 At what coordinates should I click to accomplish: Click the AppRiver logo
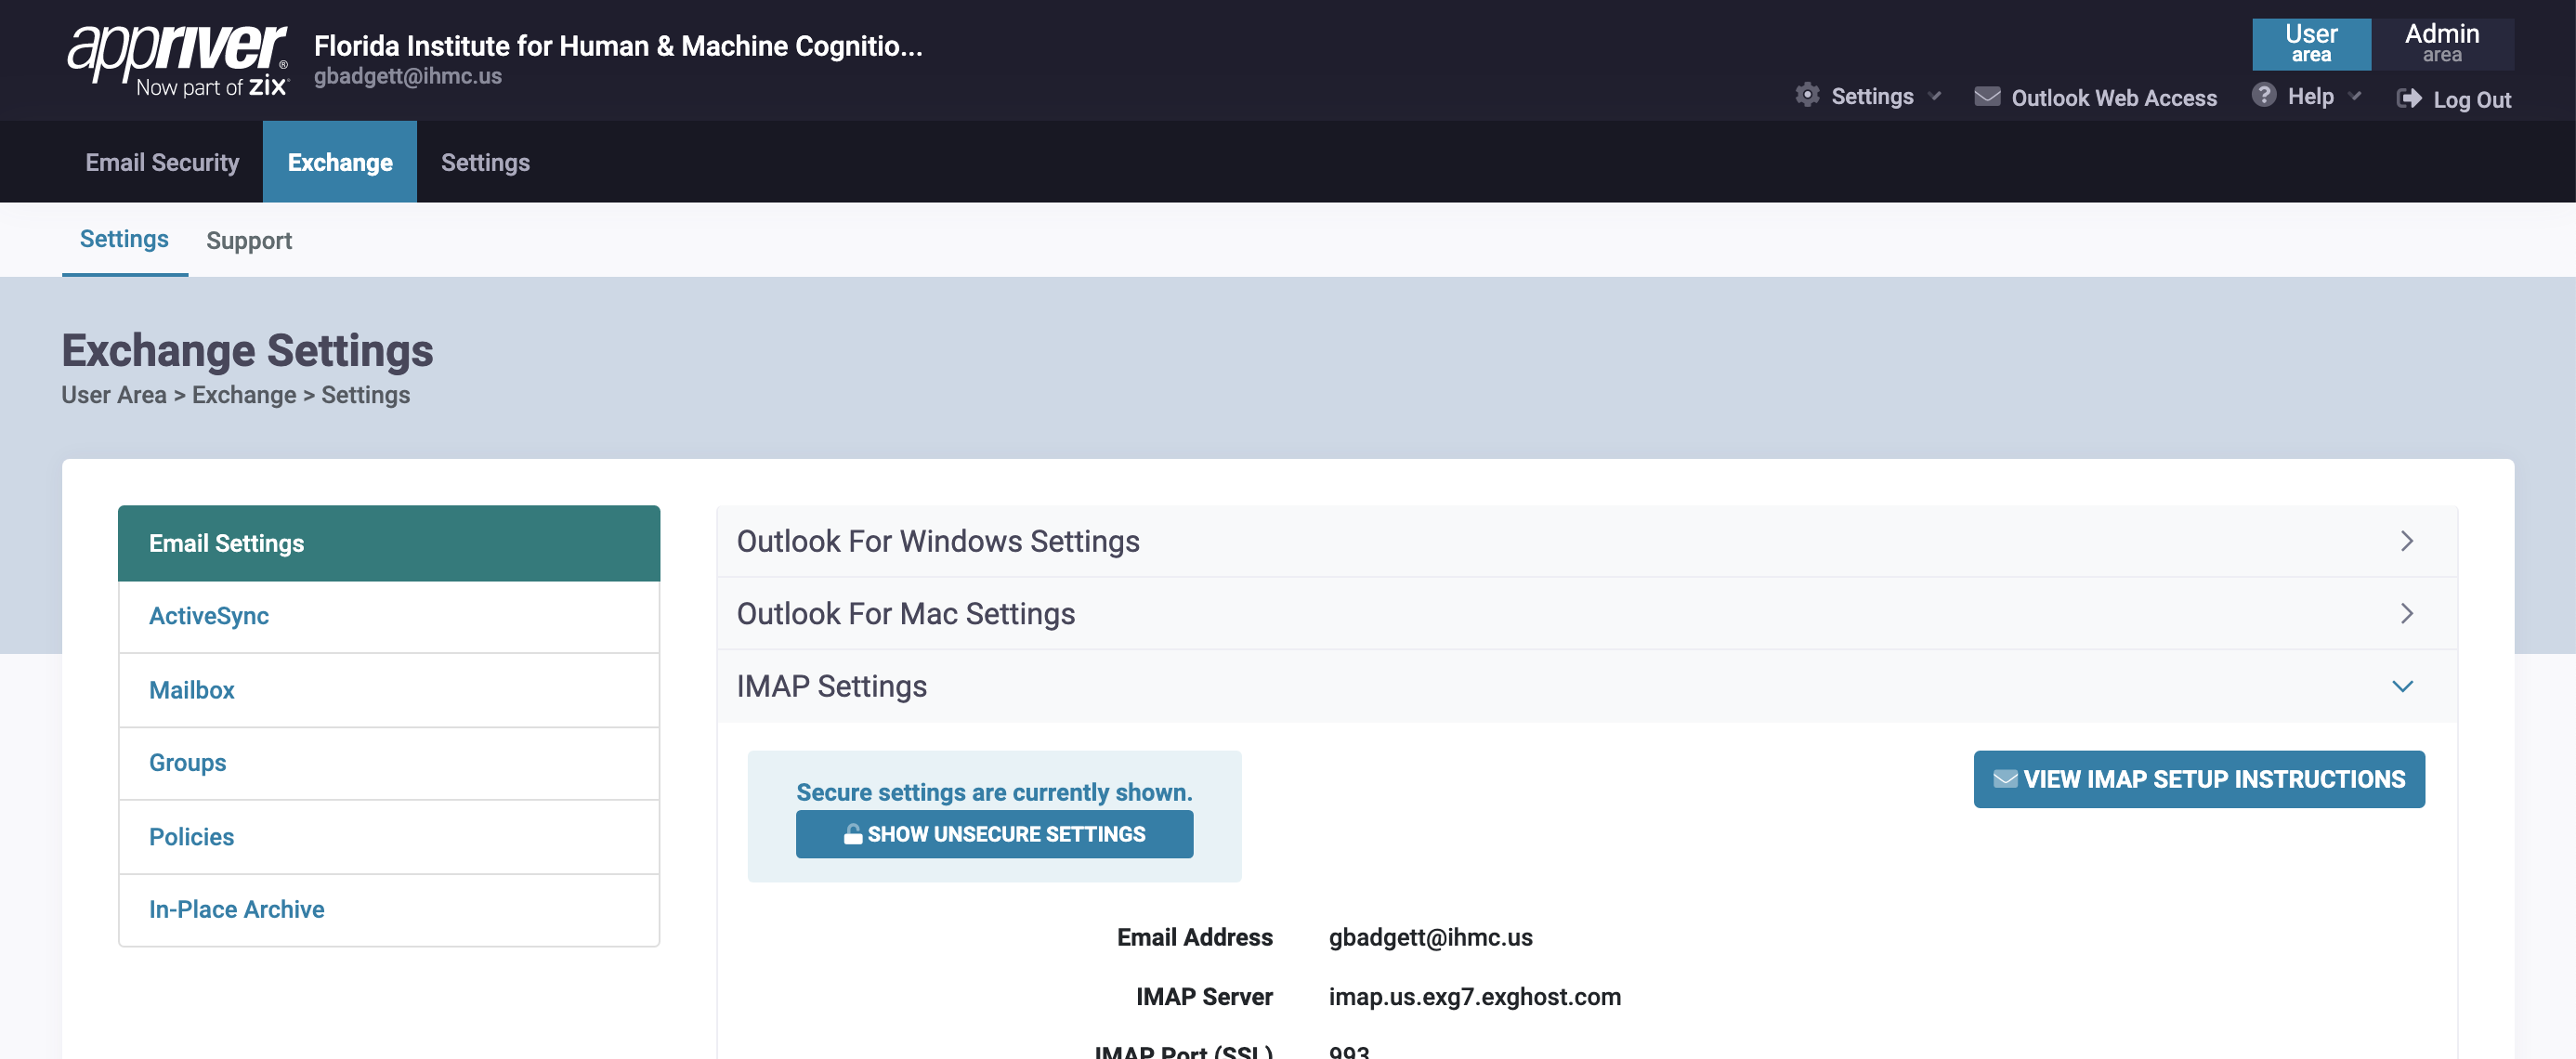point(177,60)
